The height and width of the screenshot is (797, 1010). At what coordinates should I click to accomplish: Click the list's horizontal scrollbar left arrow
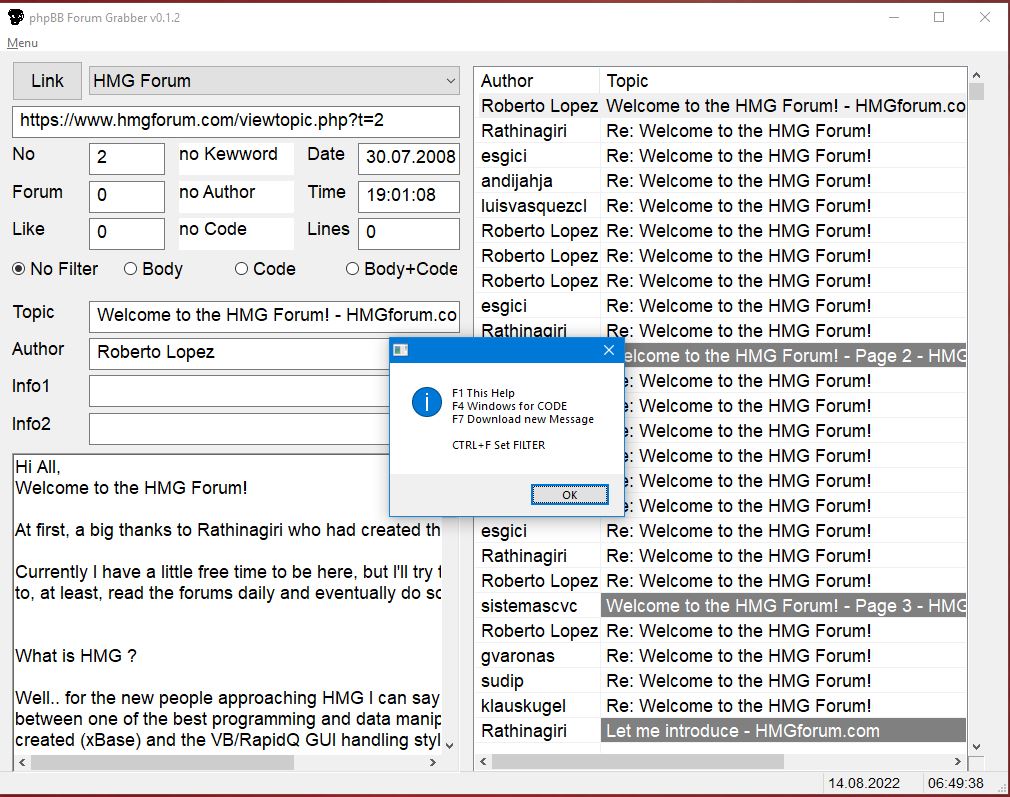tap(484, 762)
